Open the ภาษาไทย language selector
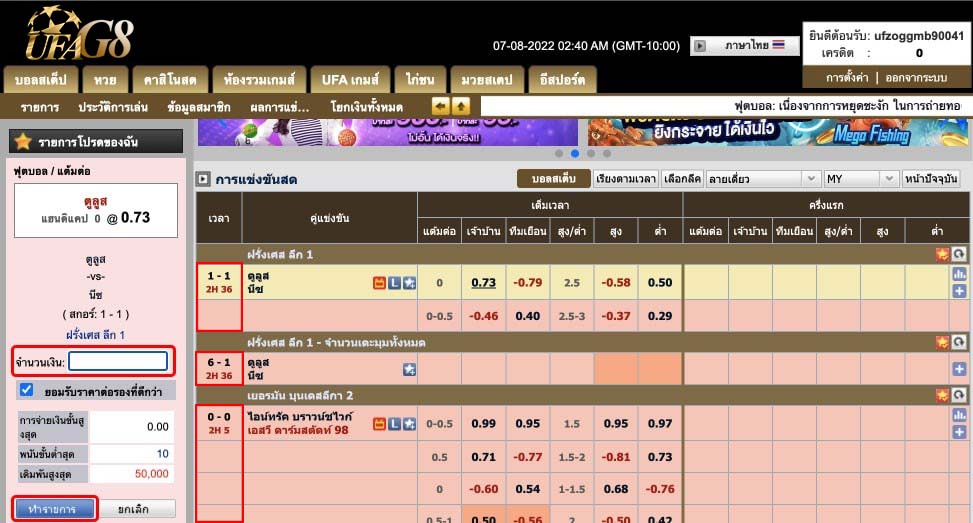This screenshot has width=973, height=523. tap(745, 45)
